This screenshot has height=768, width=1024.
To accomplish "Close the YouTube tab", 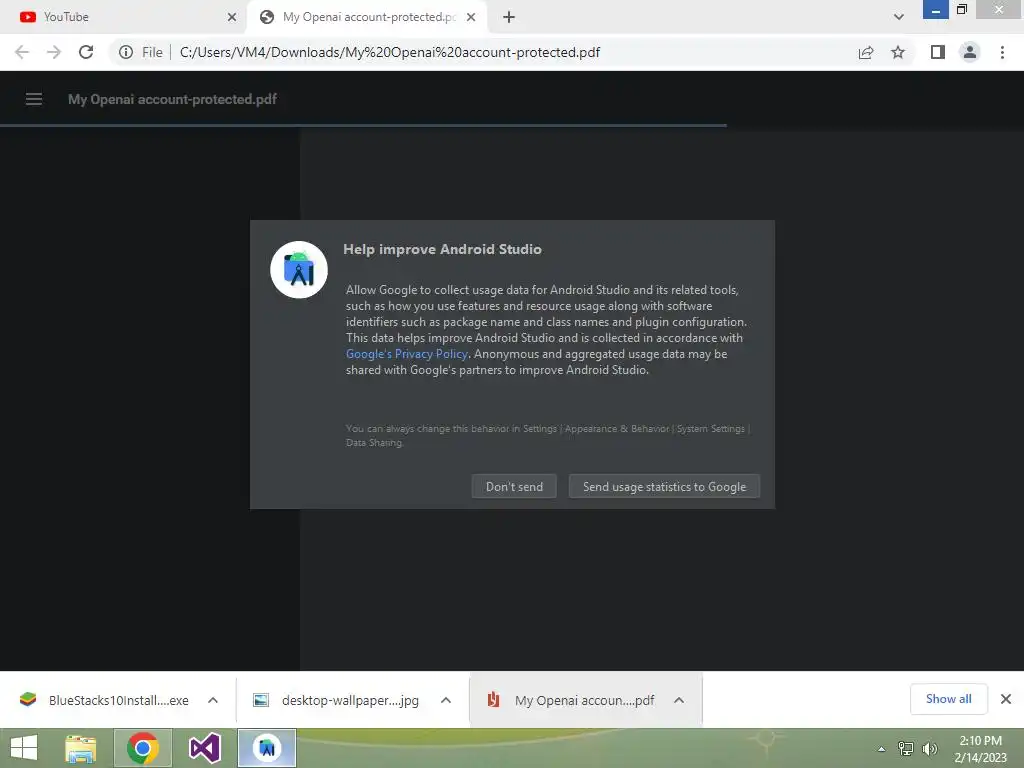I will click(x=232, y=17).
